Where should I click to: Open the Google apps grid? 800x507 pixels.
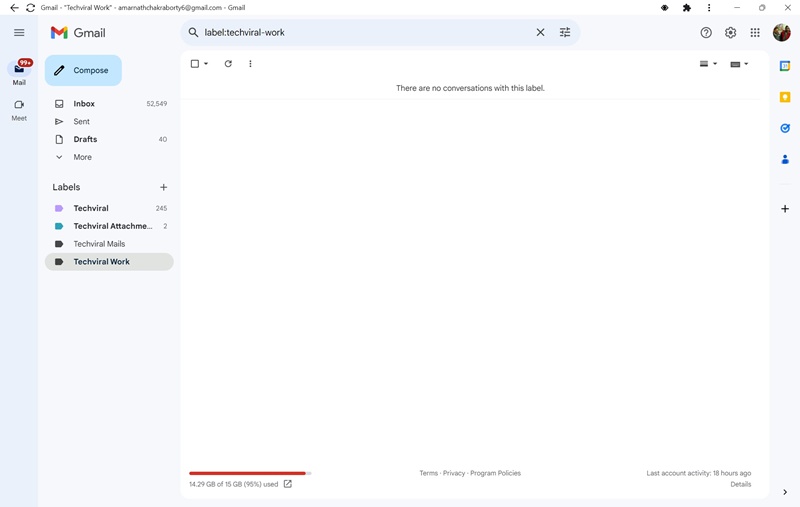(755, 33)
